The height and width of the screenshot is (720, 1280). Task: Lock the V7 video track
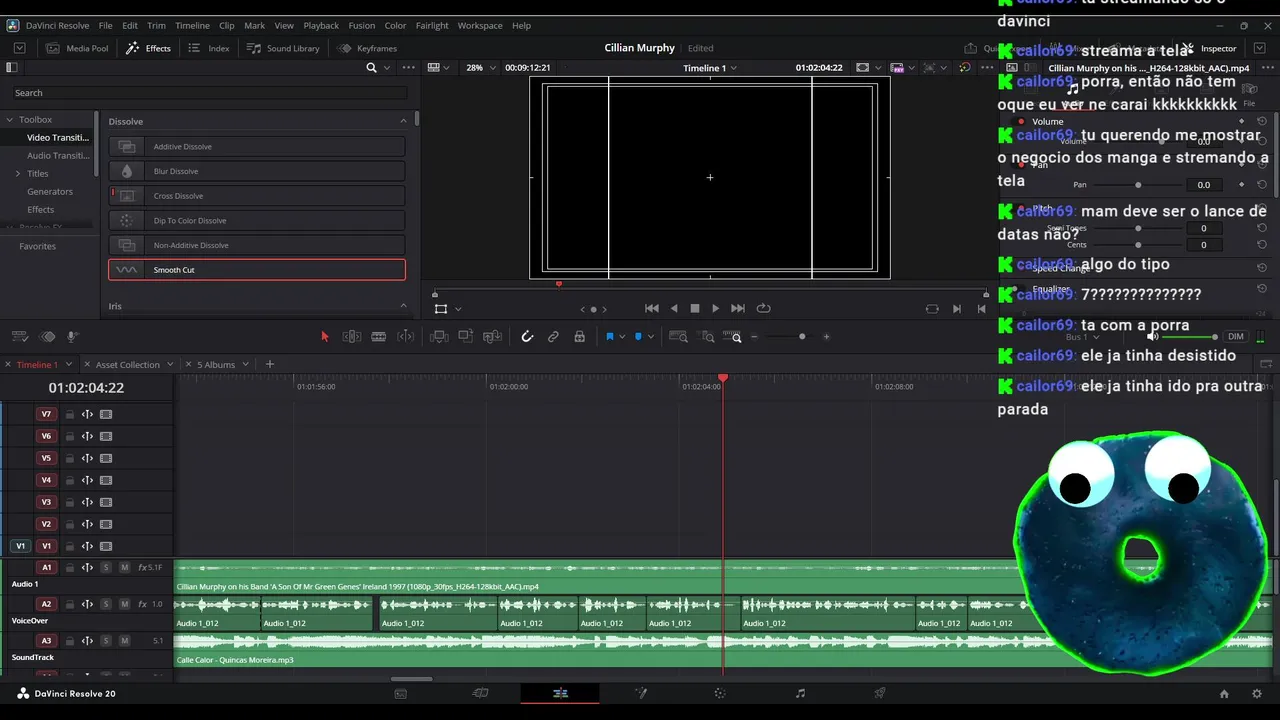click(70, 414)
